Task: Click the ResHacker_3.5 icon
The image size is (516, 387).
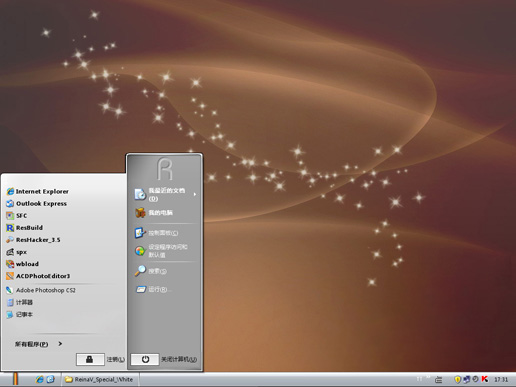Action: [x=10, y=240]
